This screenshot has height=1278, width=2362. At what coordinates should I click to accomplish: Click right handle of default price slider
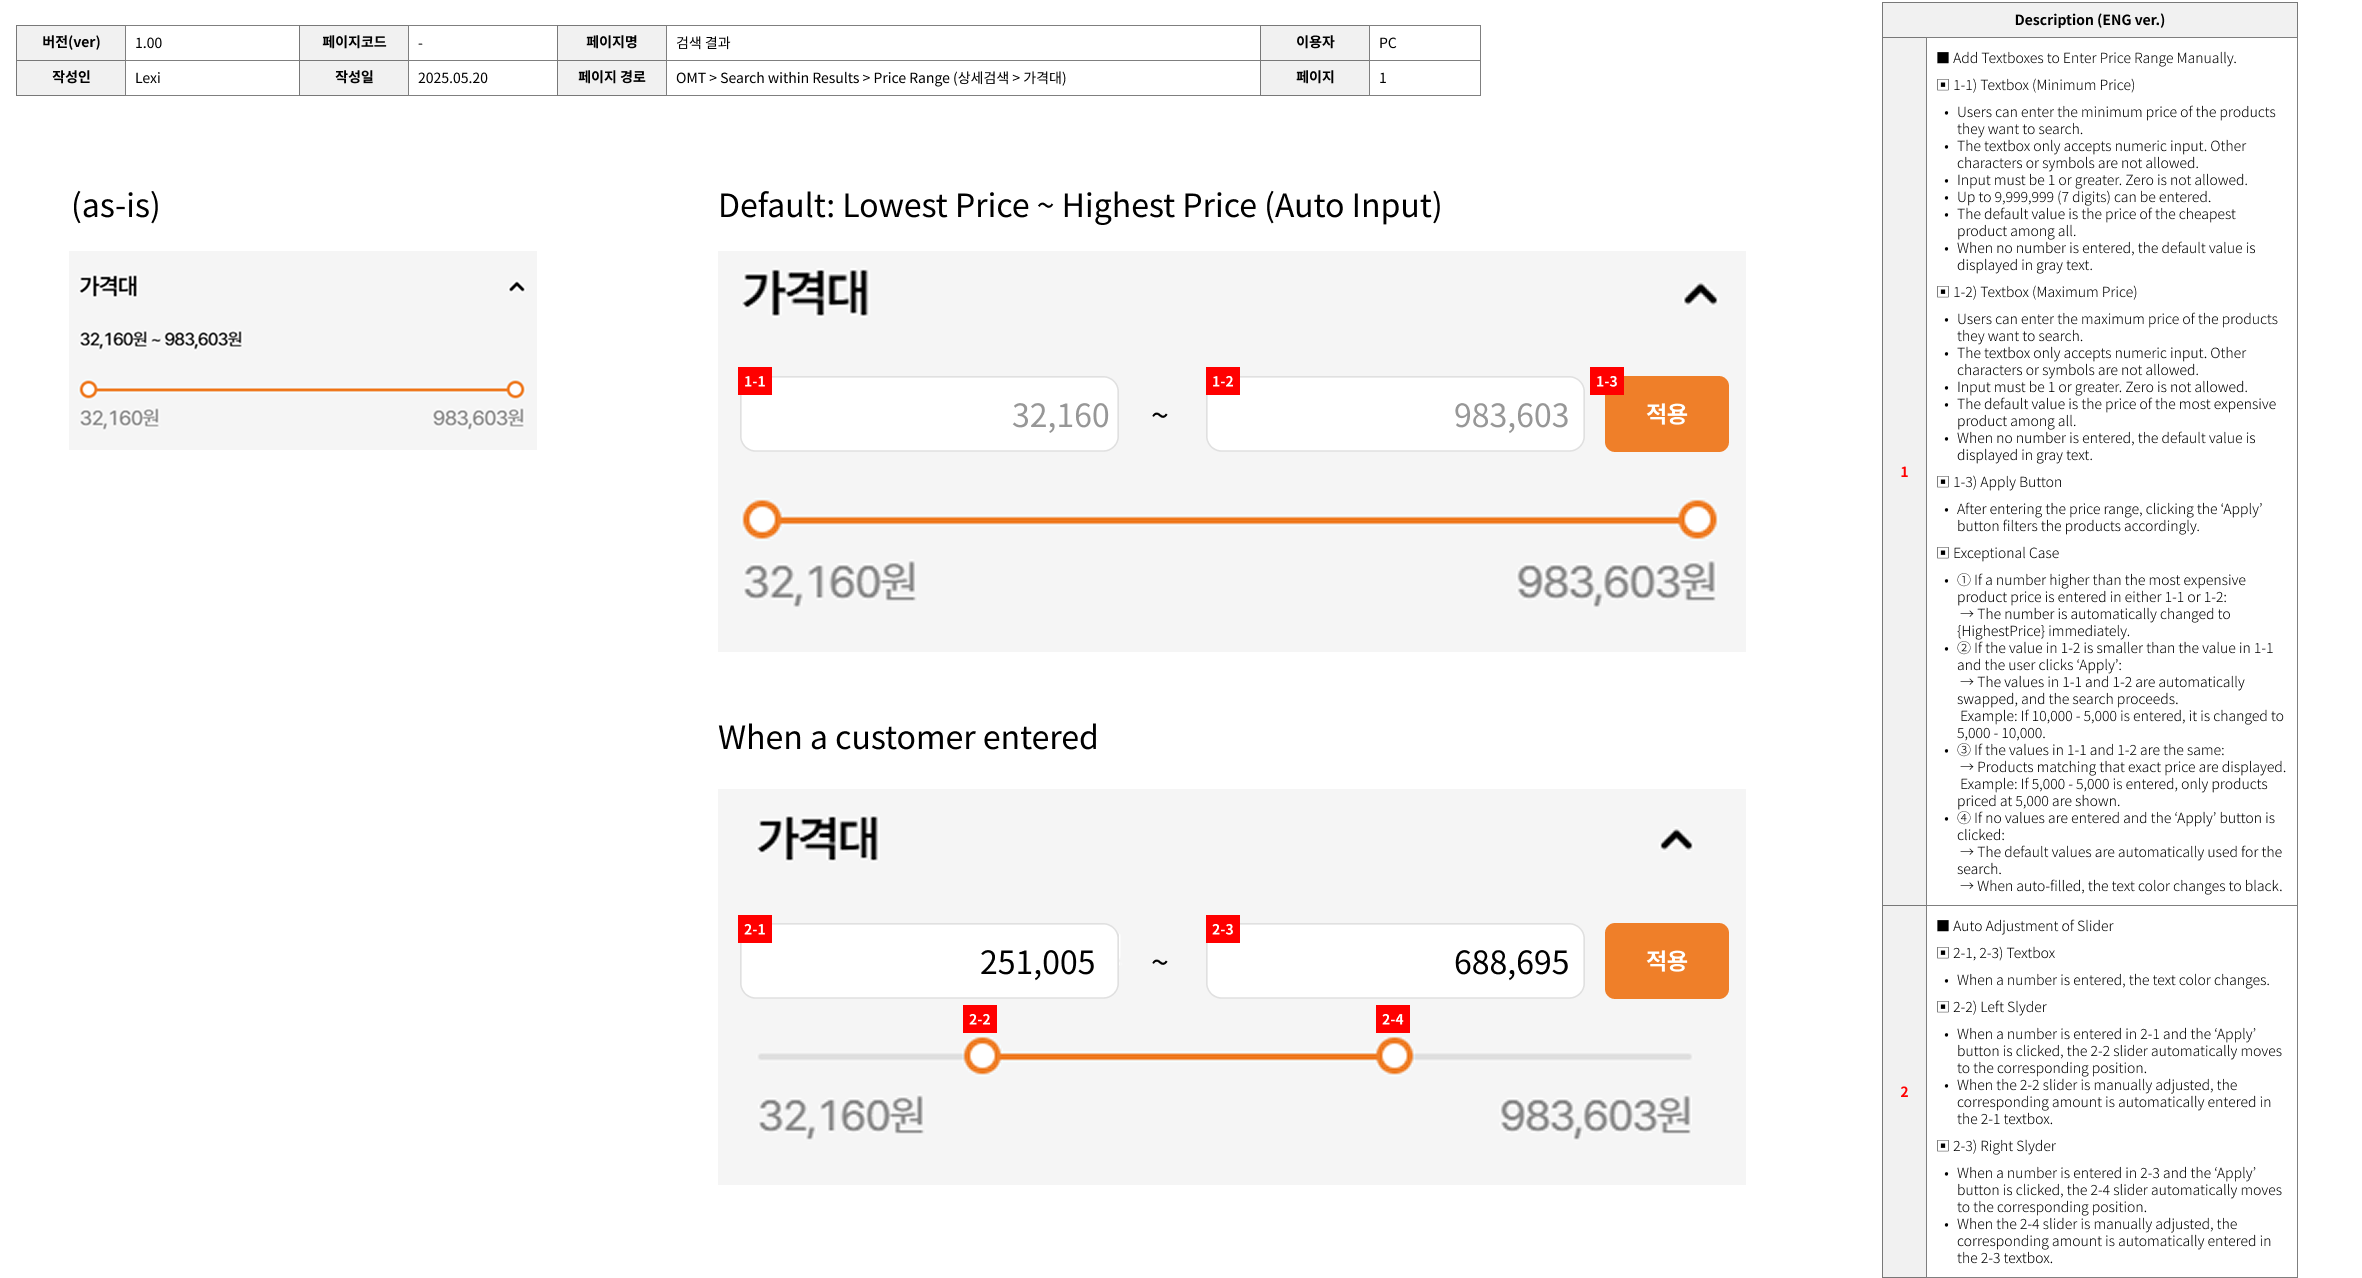[x=1697, y=519]
